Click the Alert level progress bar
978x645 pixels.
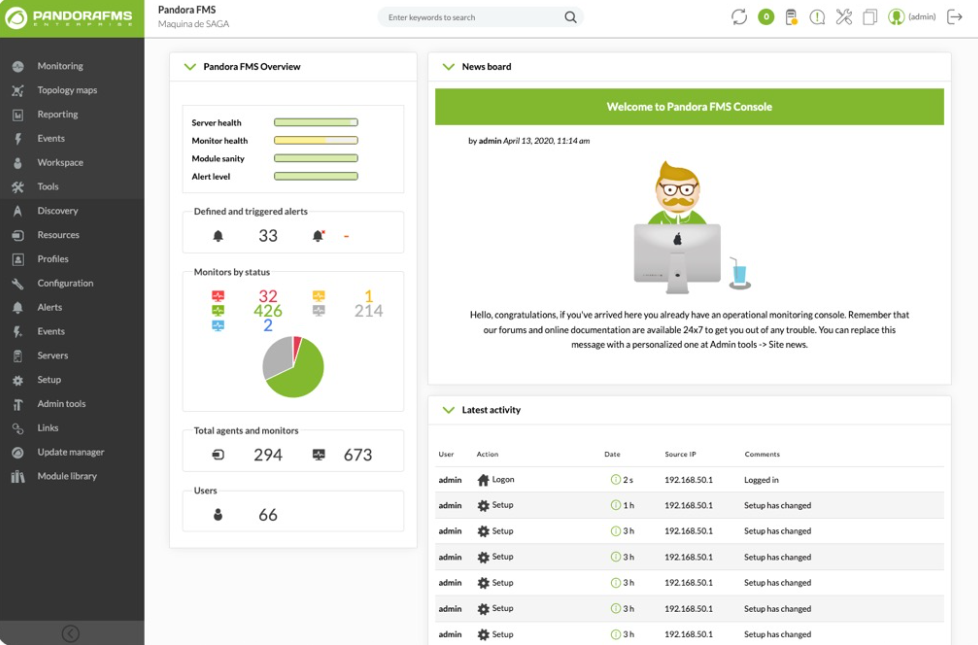point(316,177)
